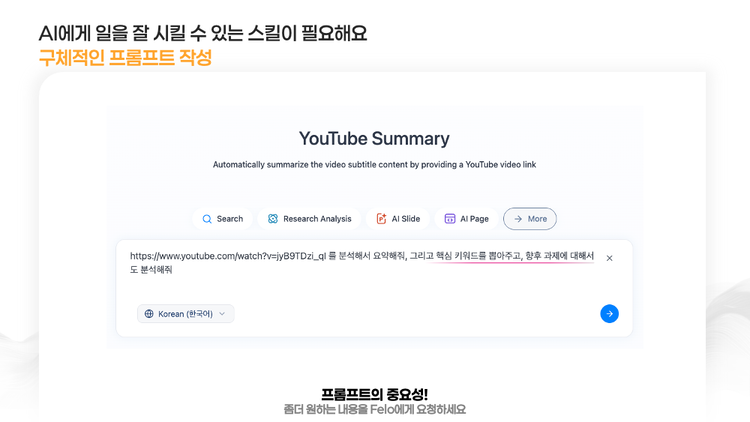Click the '구체적인 프롬프트 작성' orange heading
This screenshot has height=422, width=750.
[x=125, y=58]
